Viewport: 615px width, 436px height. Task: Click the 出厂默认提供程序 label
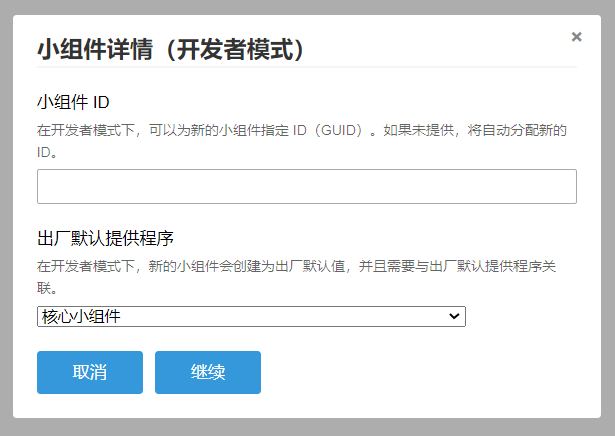[x=105, y=239]
